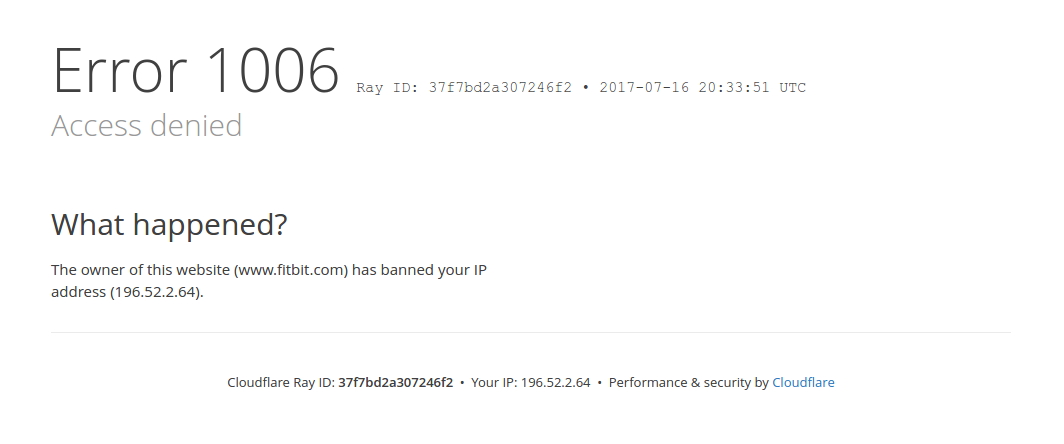Select the bold Ray ID in the footer
This screenshot has height=444, width=1064.
coord(395,382)
